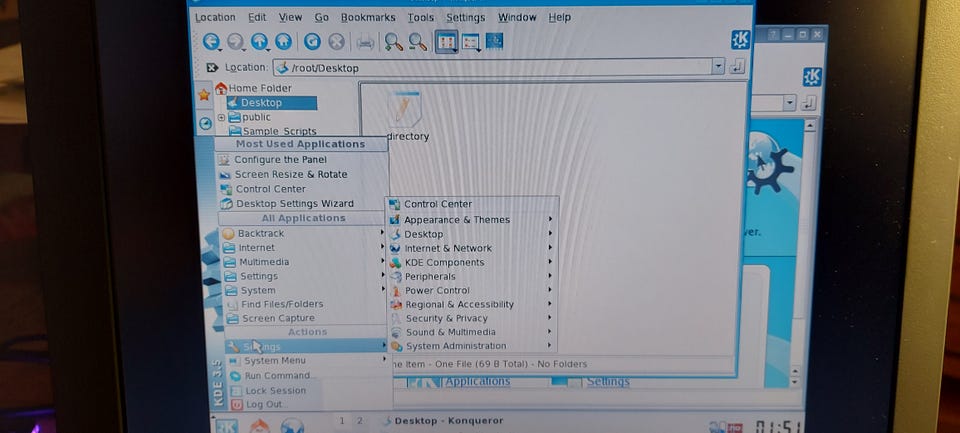Zoom out with the magnifier minus icon
The image size is (960, 433).
(x=418, y=42)
